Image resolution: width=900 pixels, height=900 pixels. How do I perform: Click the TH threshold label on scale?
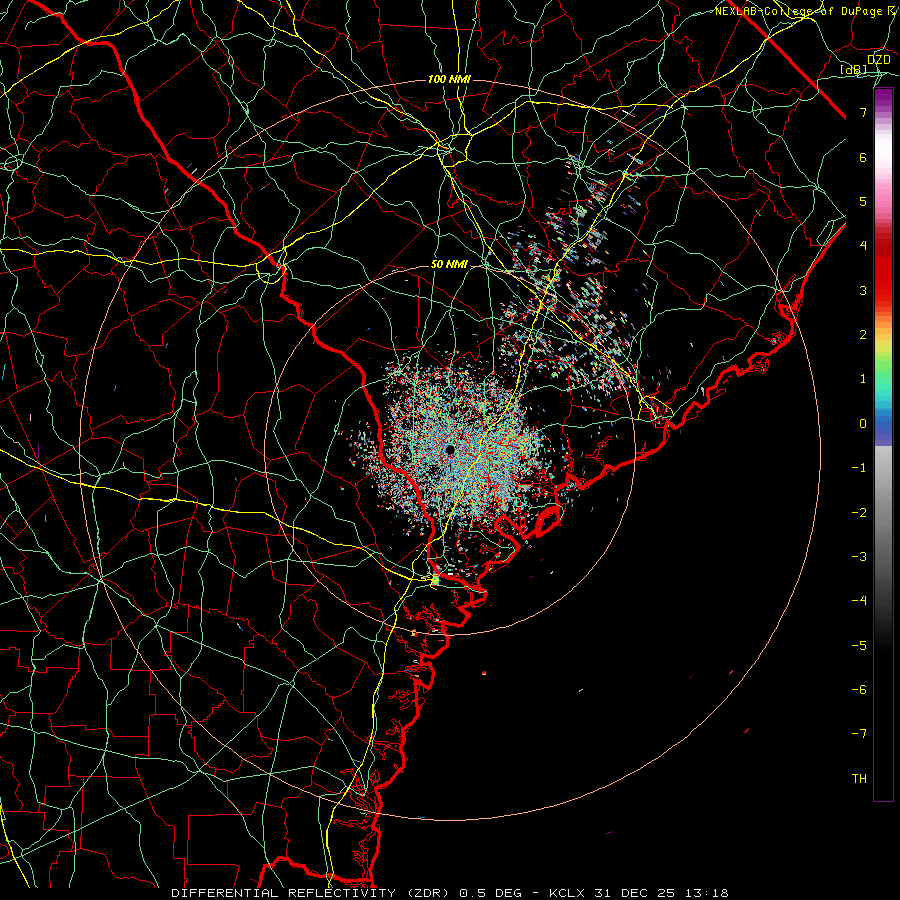point(859,779)
